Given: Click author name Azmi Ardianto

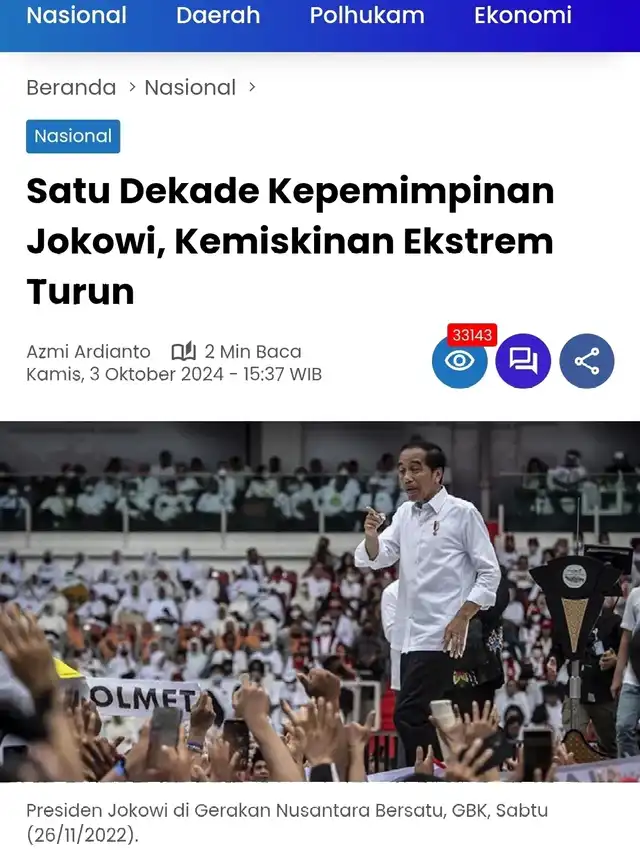Looking at the screenshot, I should coord(88,352).
